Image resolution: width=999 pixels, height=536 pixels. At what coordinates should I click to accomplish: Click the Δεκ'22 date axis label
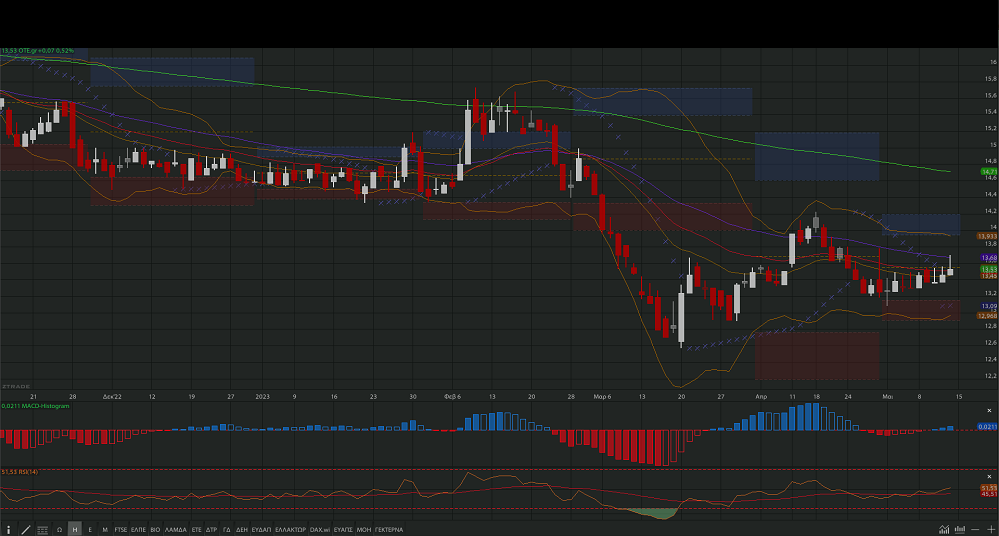pos(112,396)
